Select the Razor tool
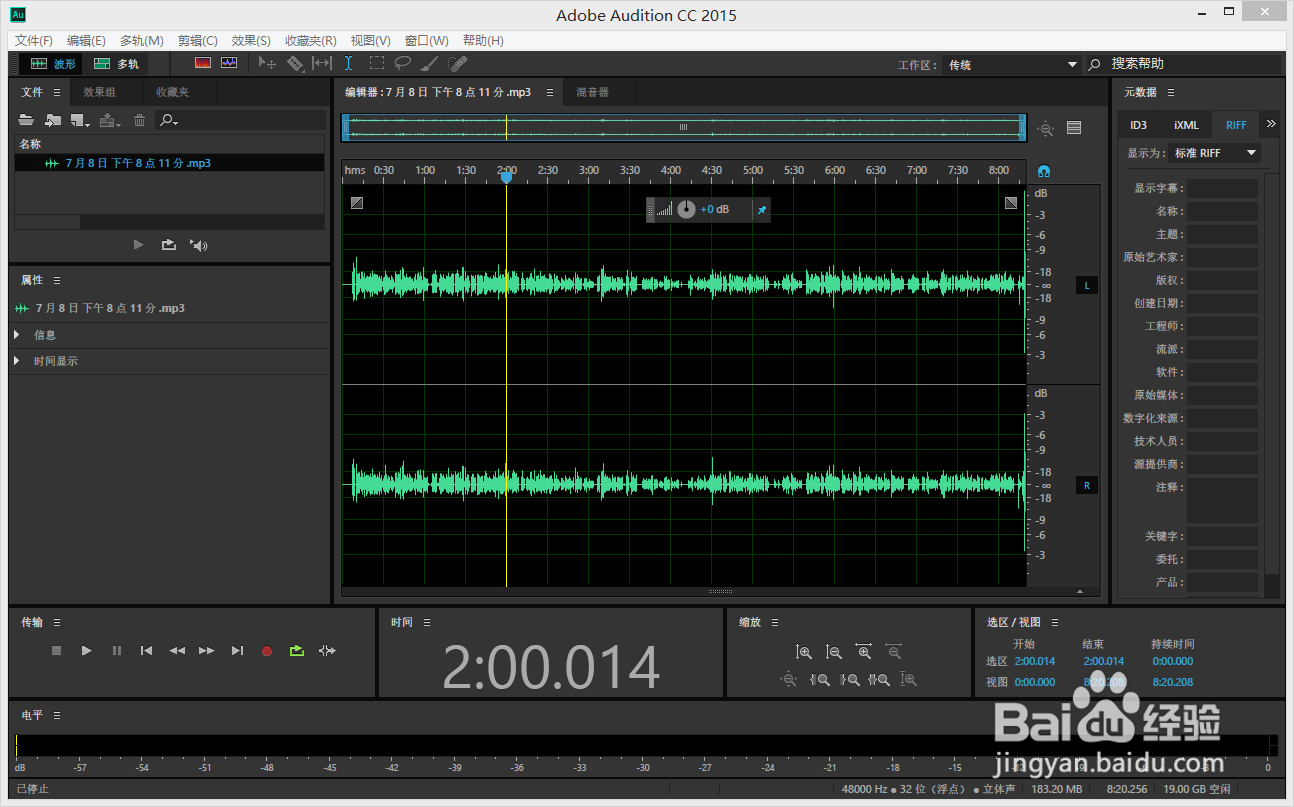The height and width of the screenshot is (807, 1294). pyautogui.click(x=295, y=63)
